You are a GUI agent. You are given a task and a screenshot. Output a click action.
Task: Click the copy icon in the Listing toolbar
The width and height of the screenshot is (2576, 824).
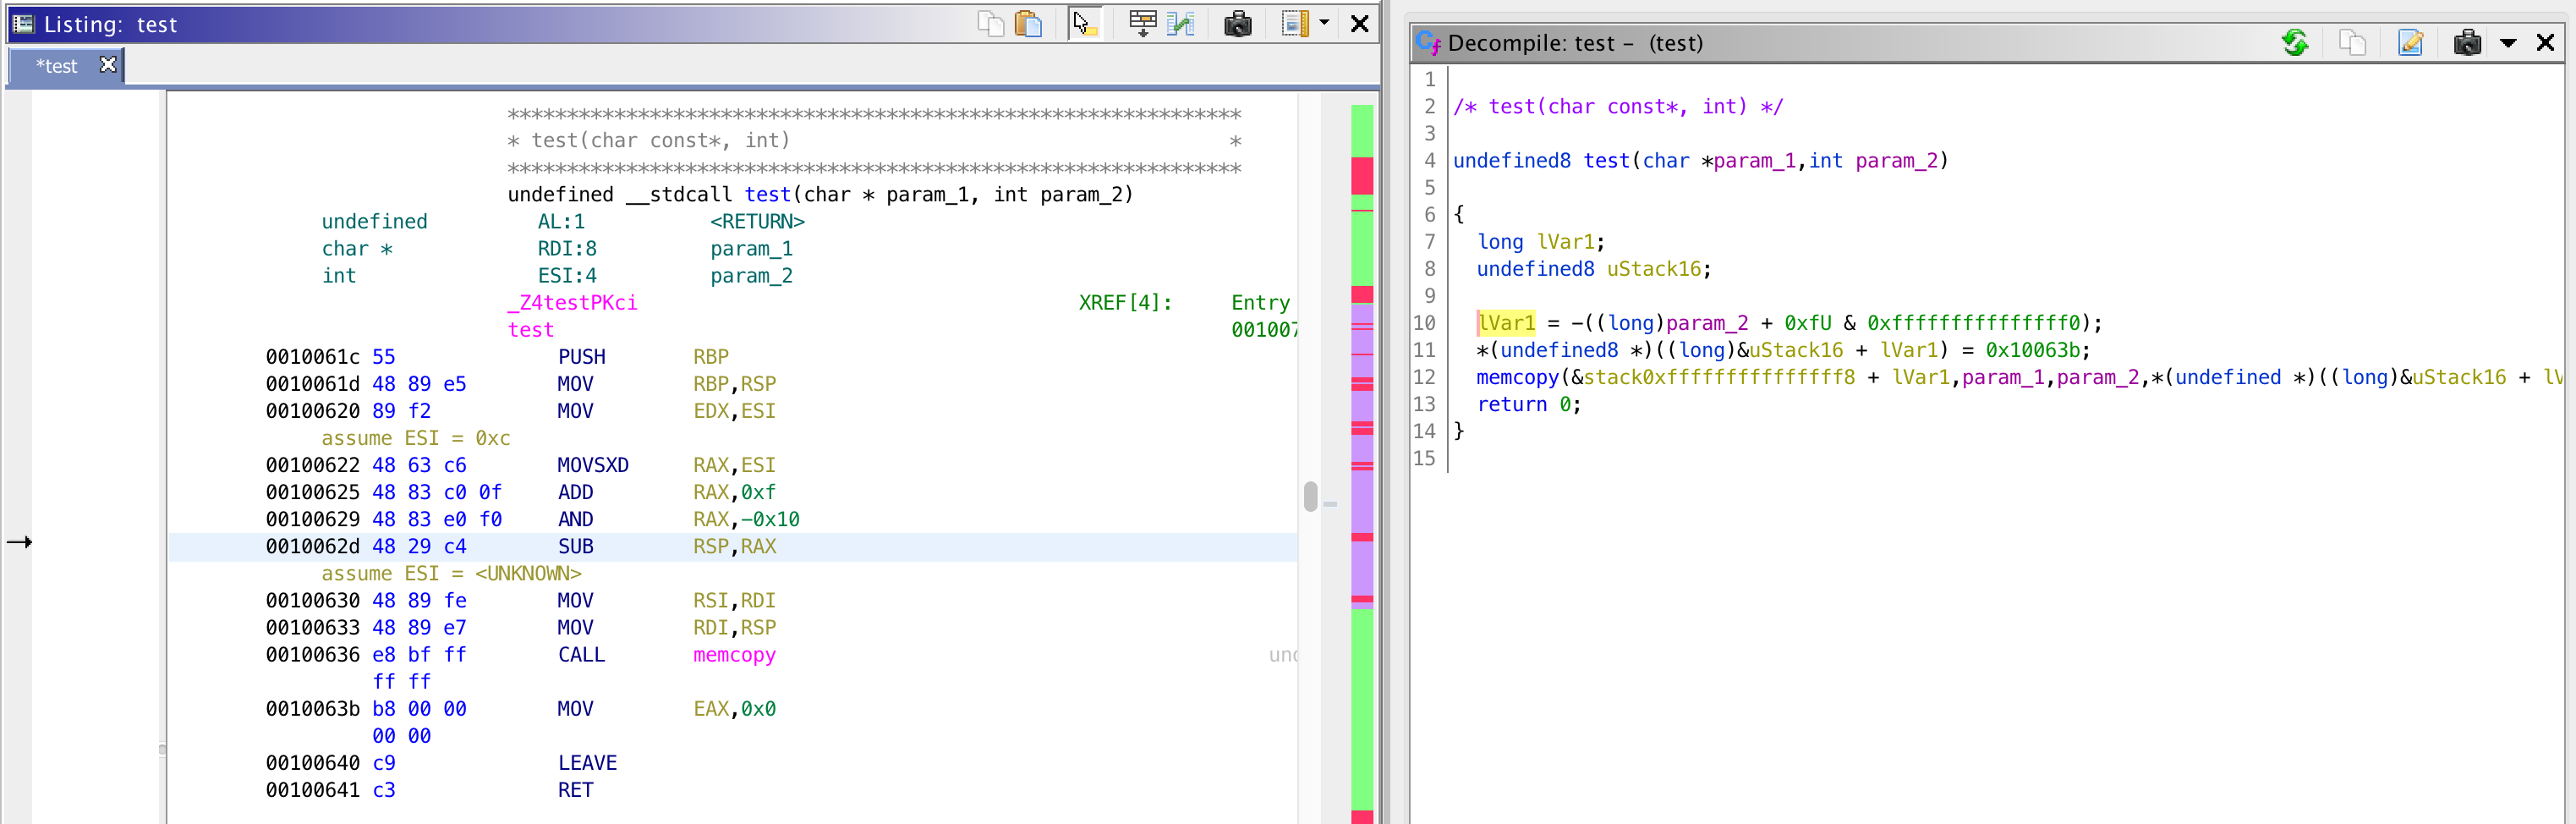[x=990, y=23]
